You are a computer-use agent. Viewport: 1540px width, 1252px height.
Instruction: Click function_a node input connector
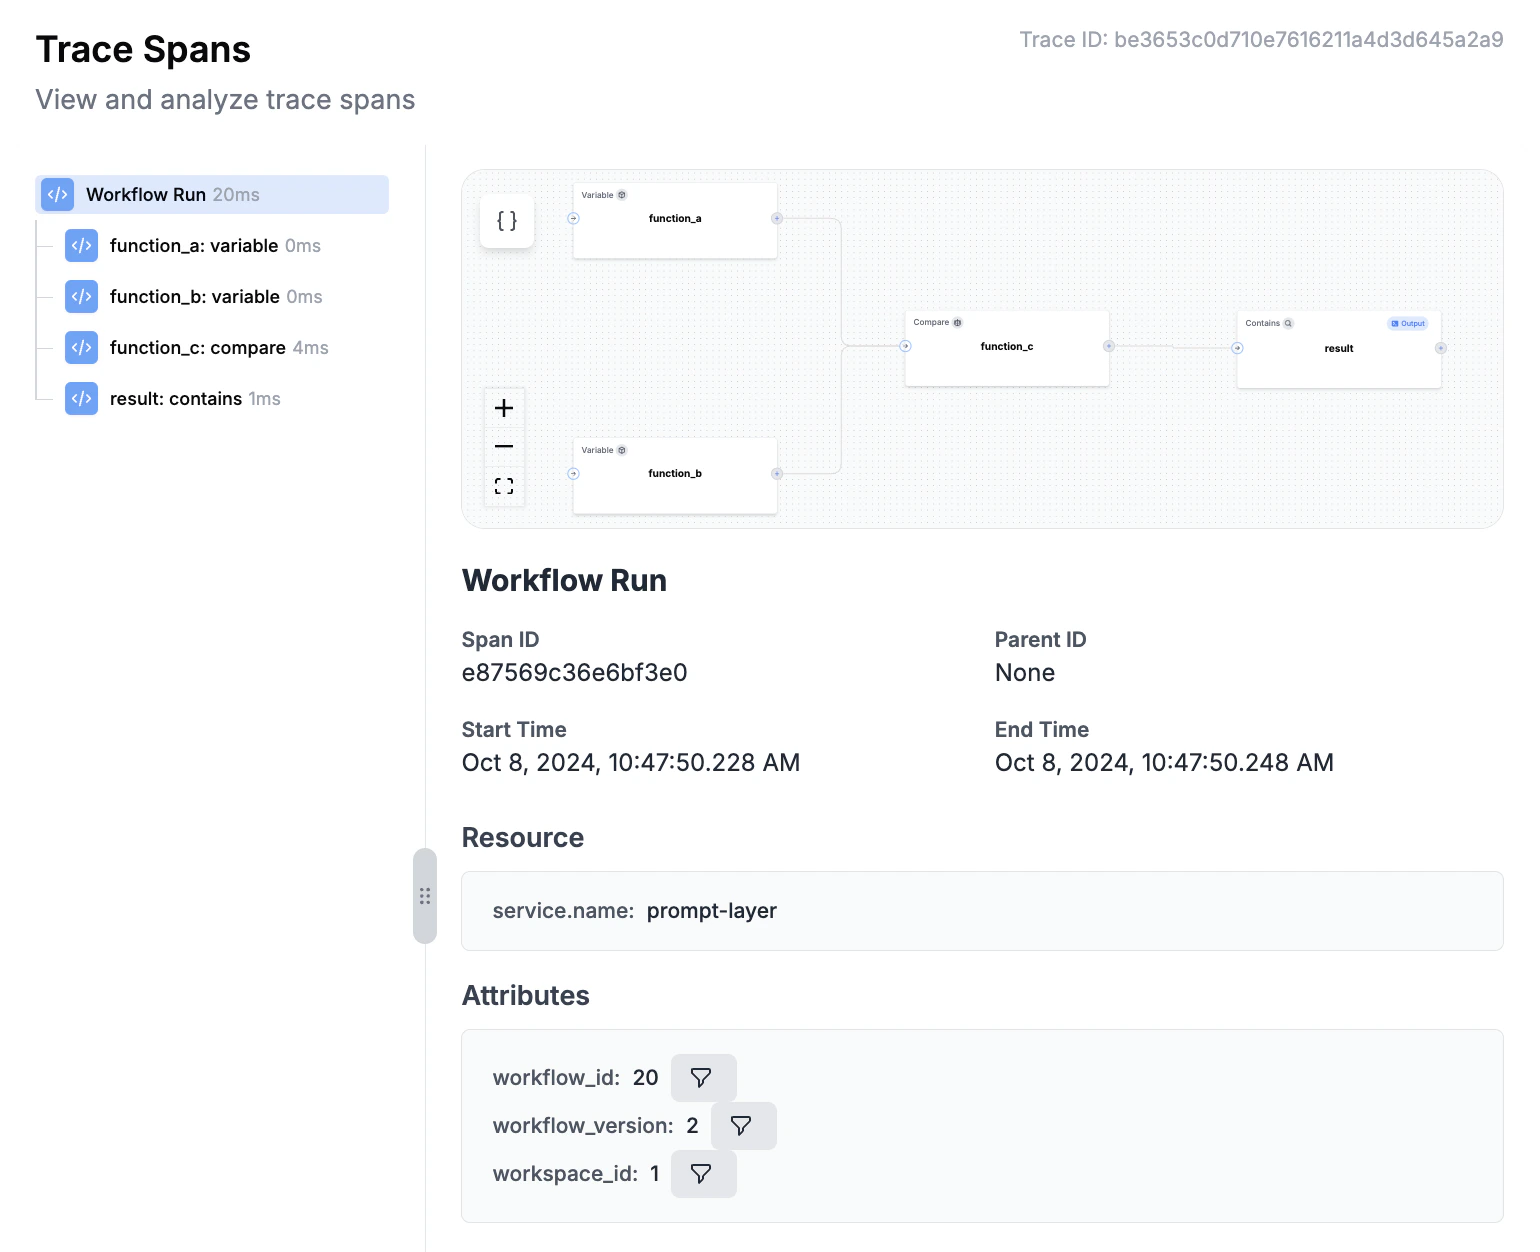pos(573,218)
